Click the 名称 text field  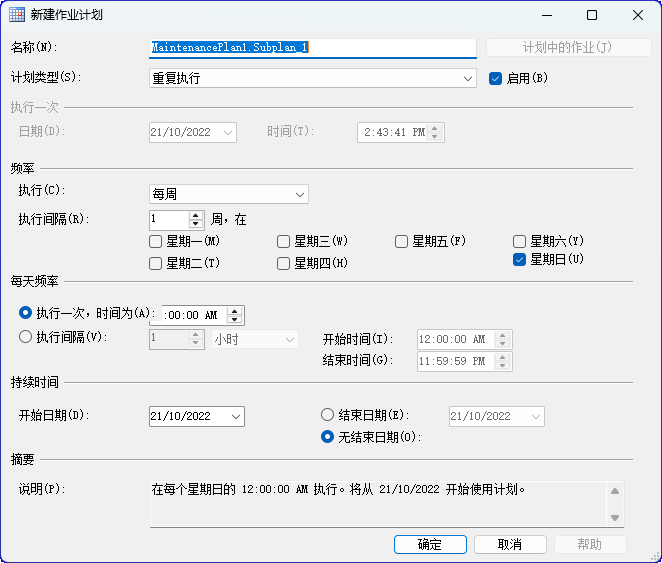pyautogui.click(x=312, y=47)
